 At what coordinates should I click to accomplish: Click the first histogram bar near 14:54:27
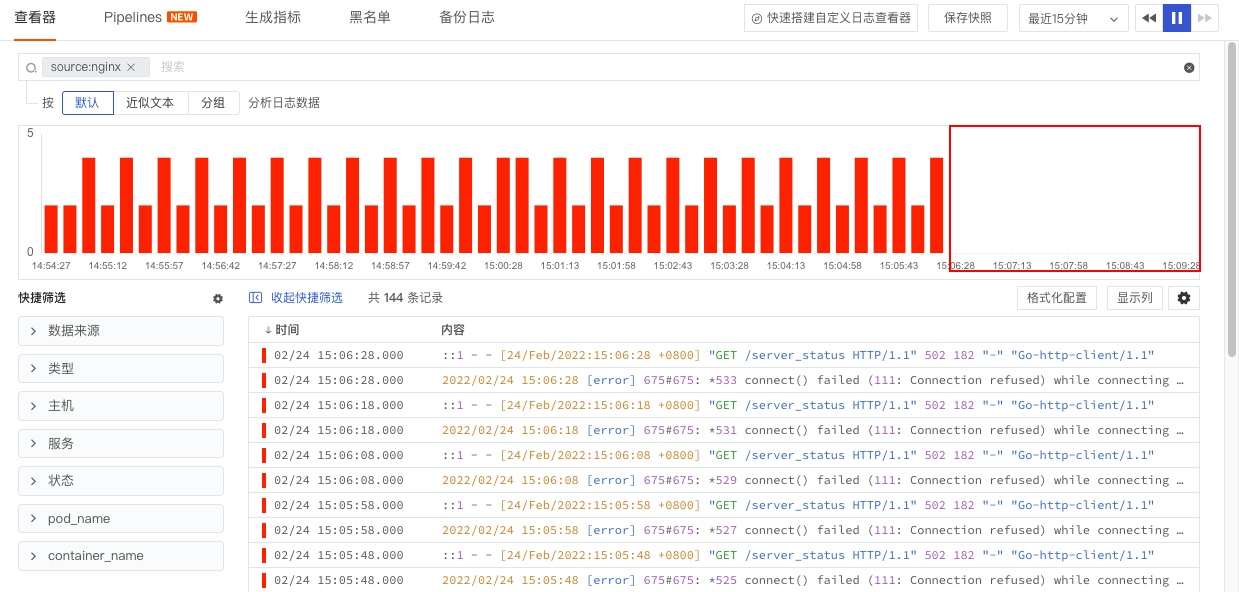point(51,229)
